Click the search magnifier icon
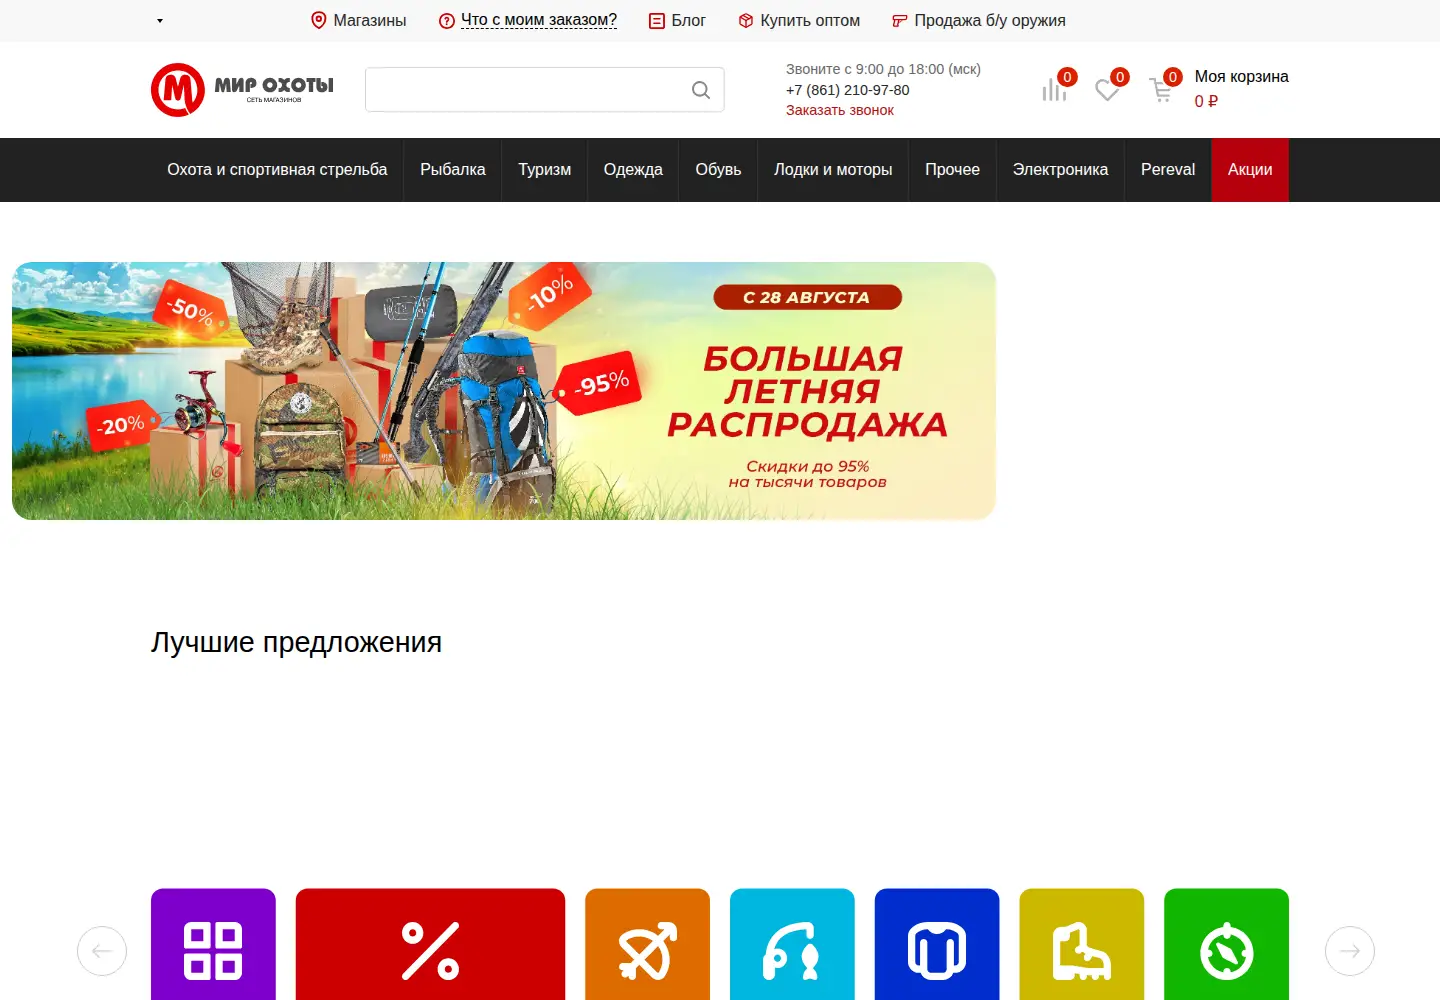1440x1000 pixels. (x=701, y=90)
